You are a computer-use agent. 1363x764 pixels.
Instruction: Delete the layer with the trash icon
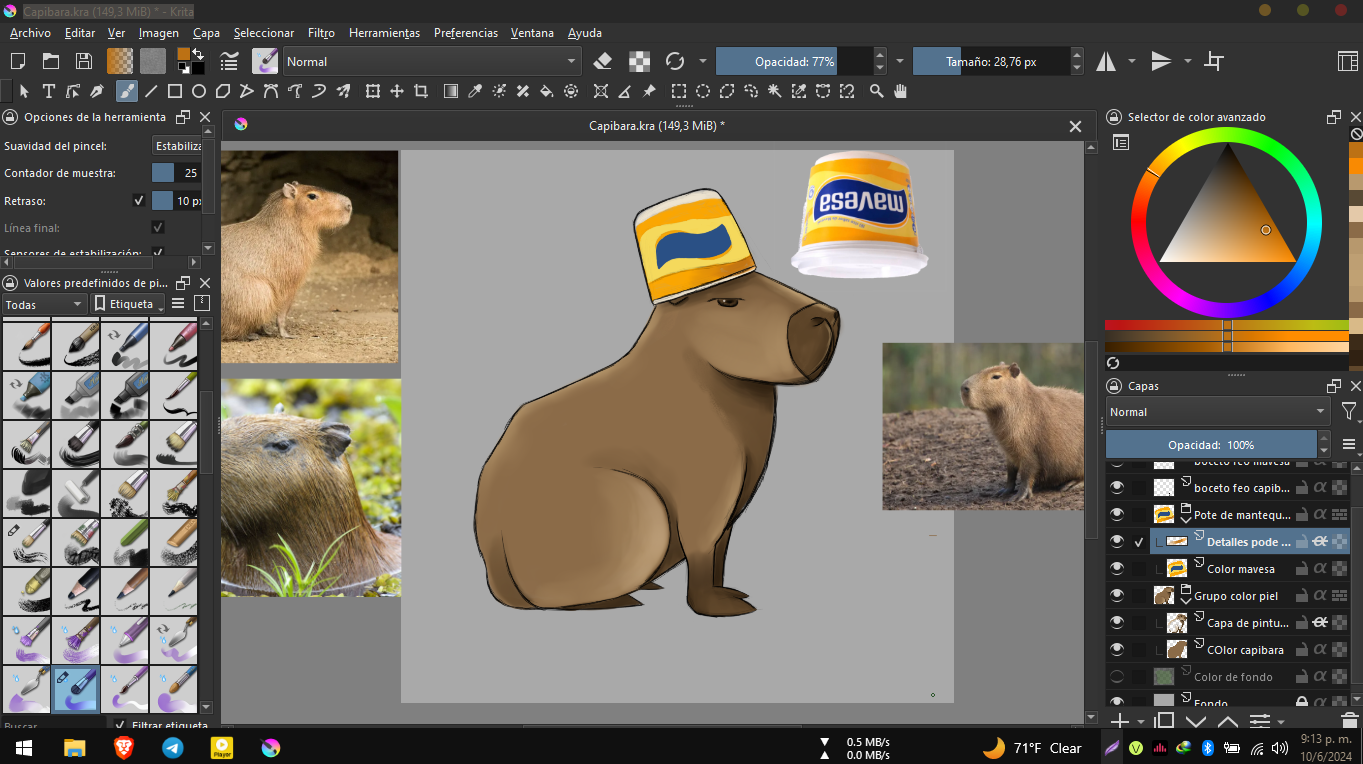pyautogui.click(x=1349, y=720)
